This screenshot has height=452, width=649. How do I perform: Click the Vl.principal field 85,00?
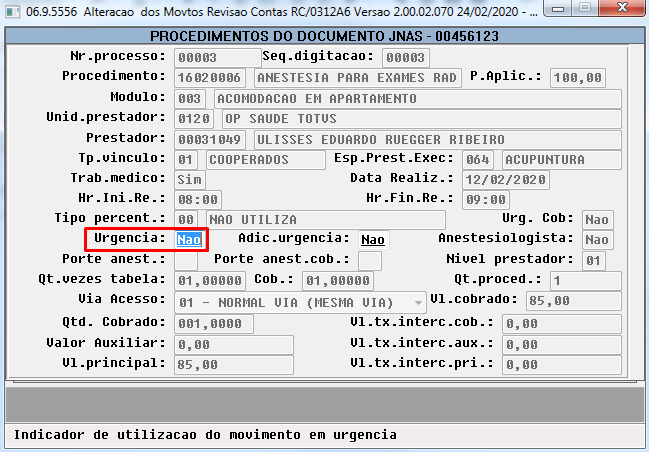pos(234,365)
